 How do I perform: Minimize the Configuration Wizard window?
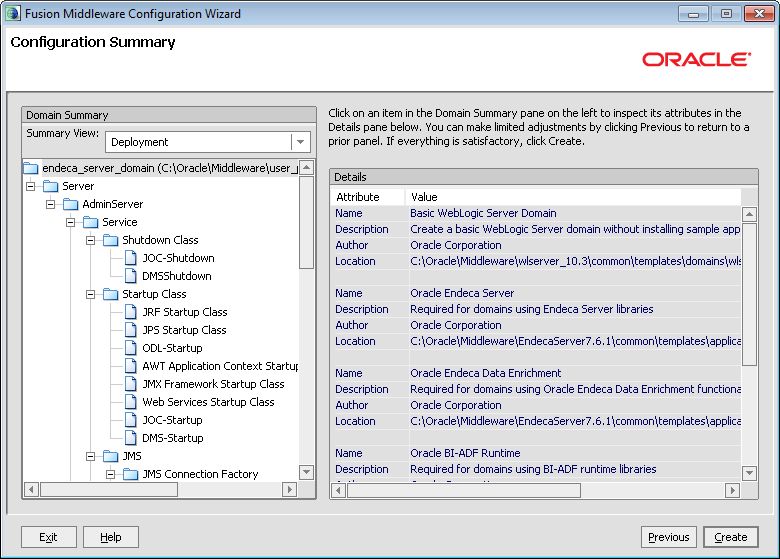pos(693,14)
